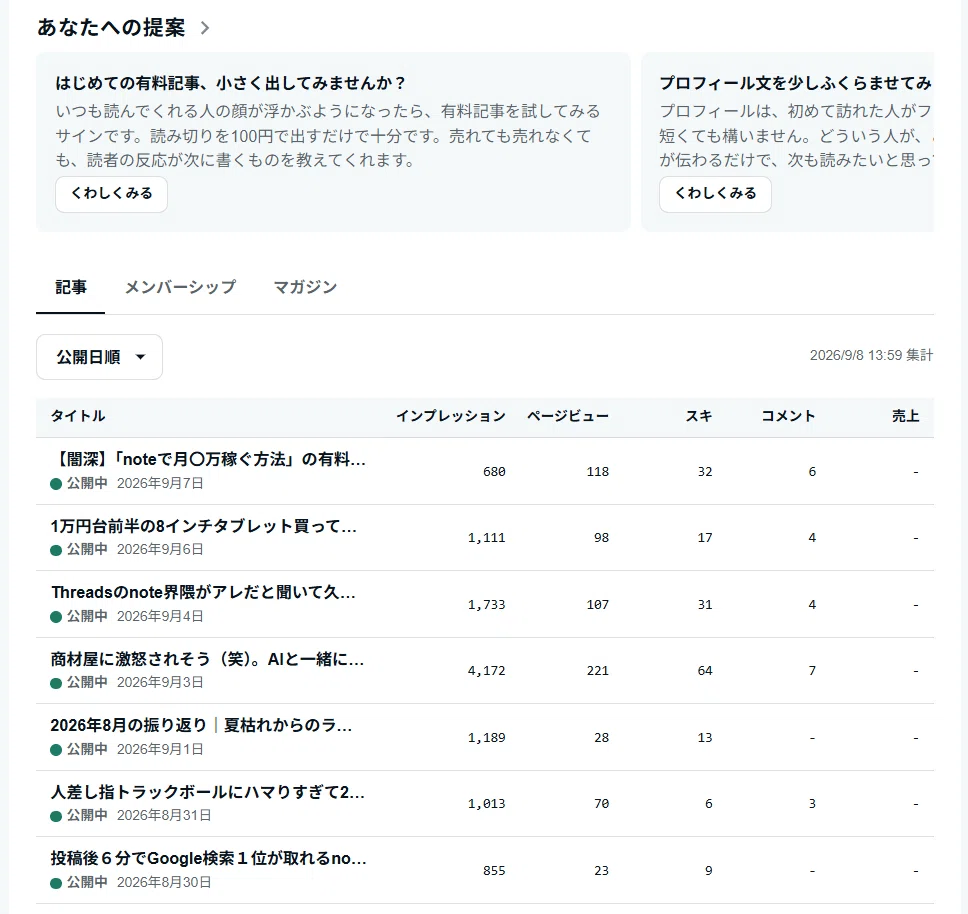This screenshot has width=968, height=914.
Task: Click くわしくみる under the paid article suggestion
Action: (x=111, y=194)
